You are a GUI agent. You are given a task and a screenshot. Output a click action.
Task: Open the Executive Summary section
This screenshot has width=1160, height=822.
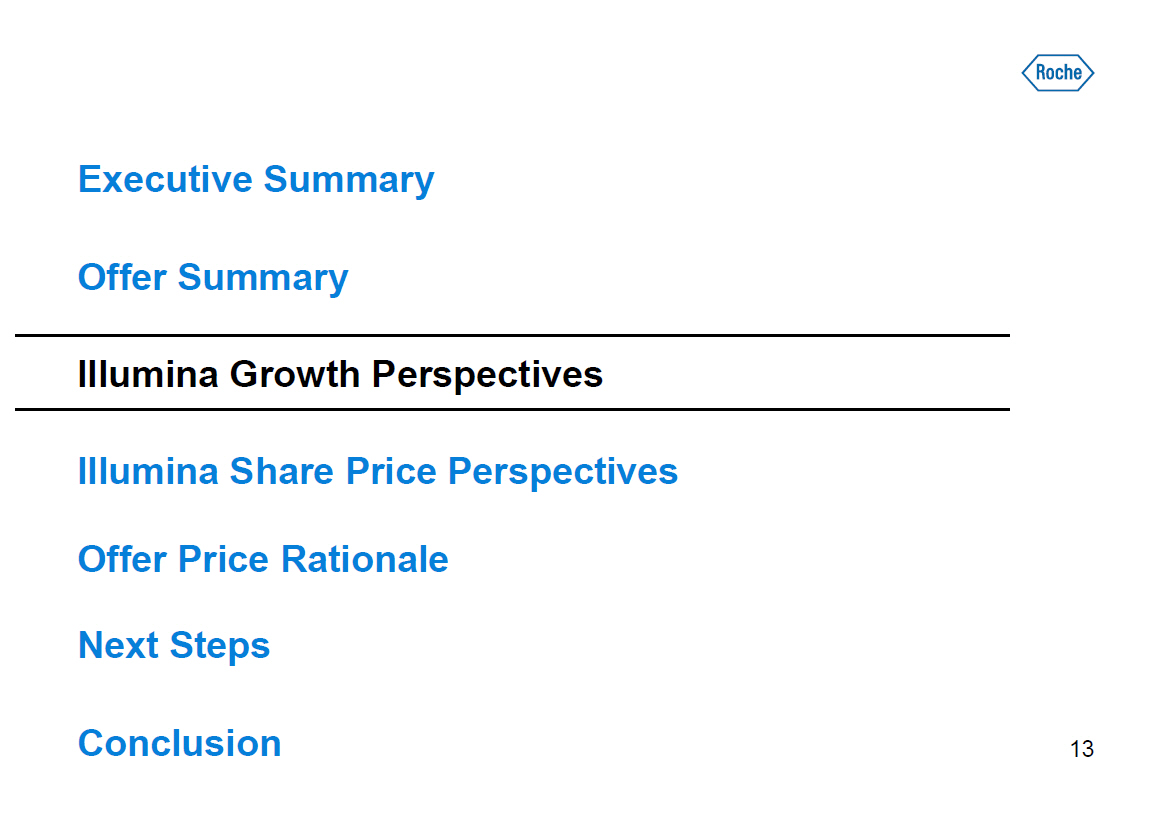click(256, 180)
